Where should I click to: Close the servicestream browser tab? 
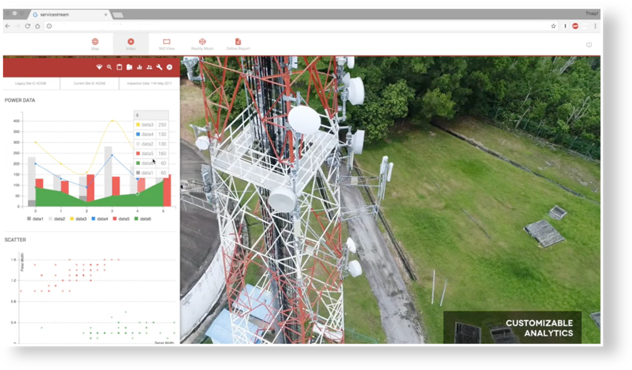pos(106,15)
